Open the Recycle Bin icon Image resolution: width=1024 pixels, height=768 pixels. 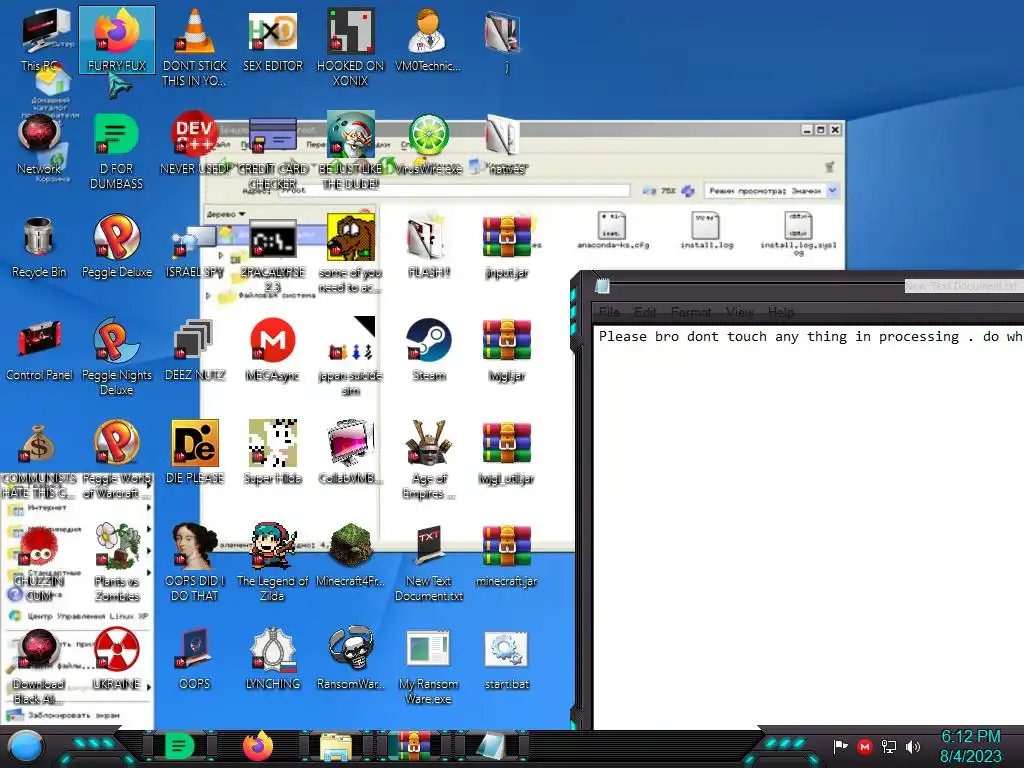pyautogui.click(x=39, y=246)
